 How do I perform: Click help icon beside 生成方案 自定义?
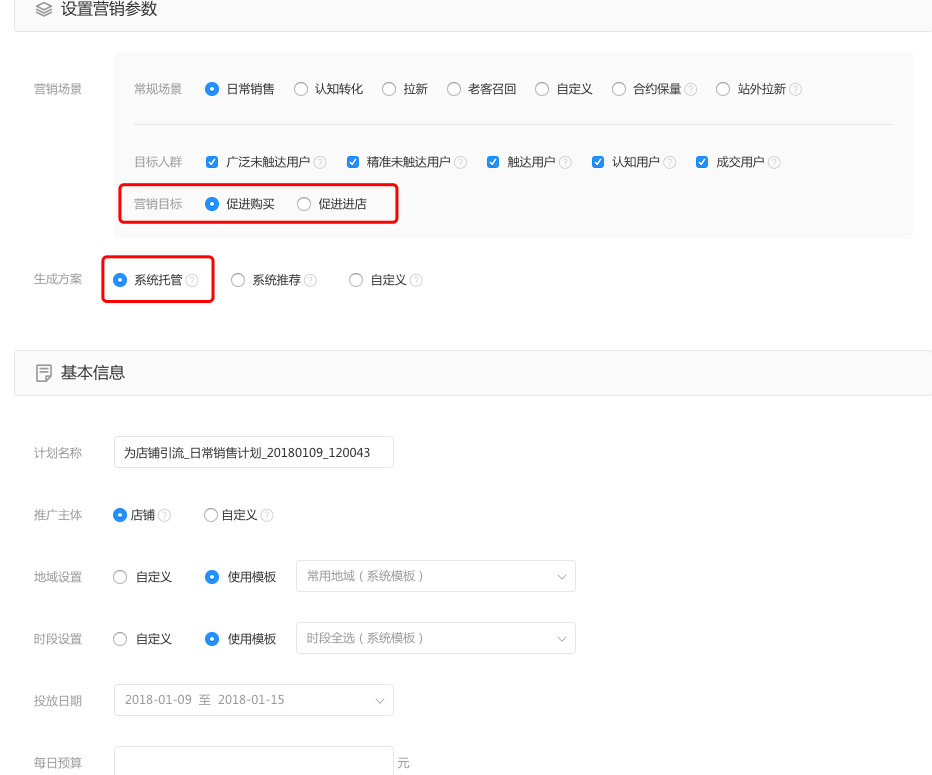[416, 280]
